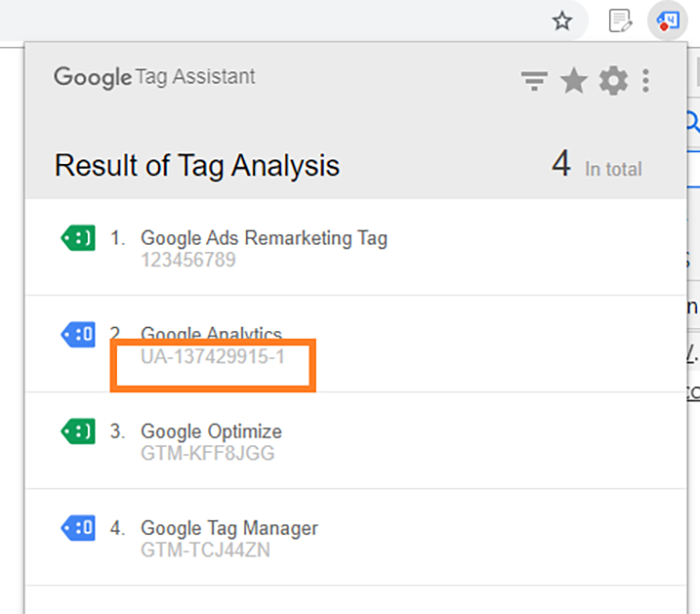Click the green Google Optimize tag icon
Viewport: 700px width, 614px height.
(78, 431)
